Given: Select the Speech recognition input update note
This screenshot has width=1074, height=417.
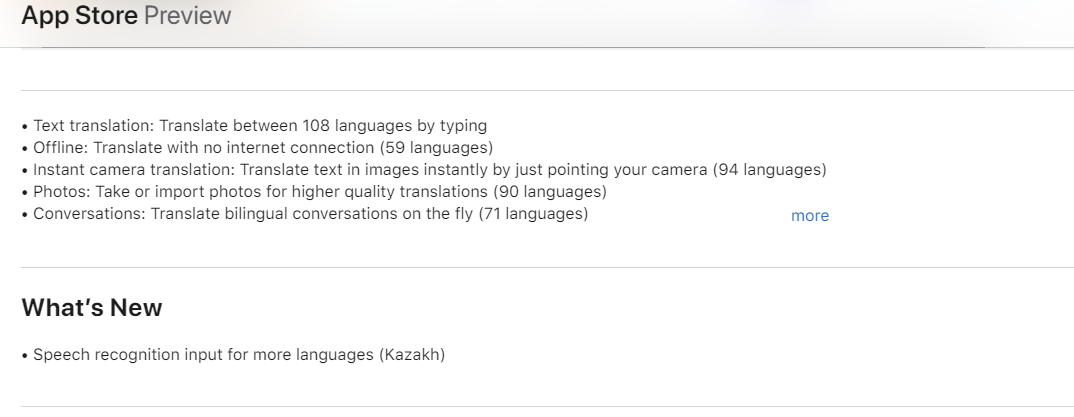Looking at the screenshot, I should [233, 355].
